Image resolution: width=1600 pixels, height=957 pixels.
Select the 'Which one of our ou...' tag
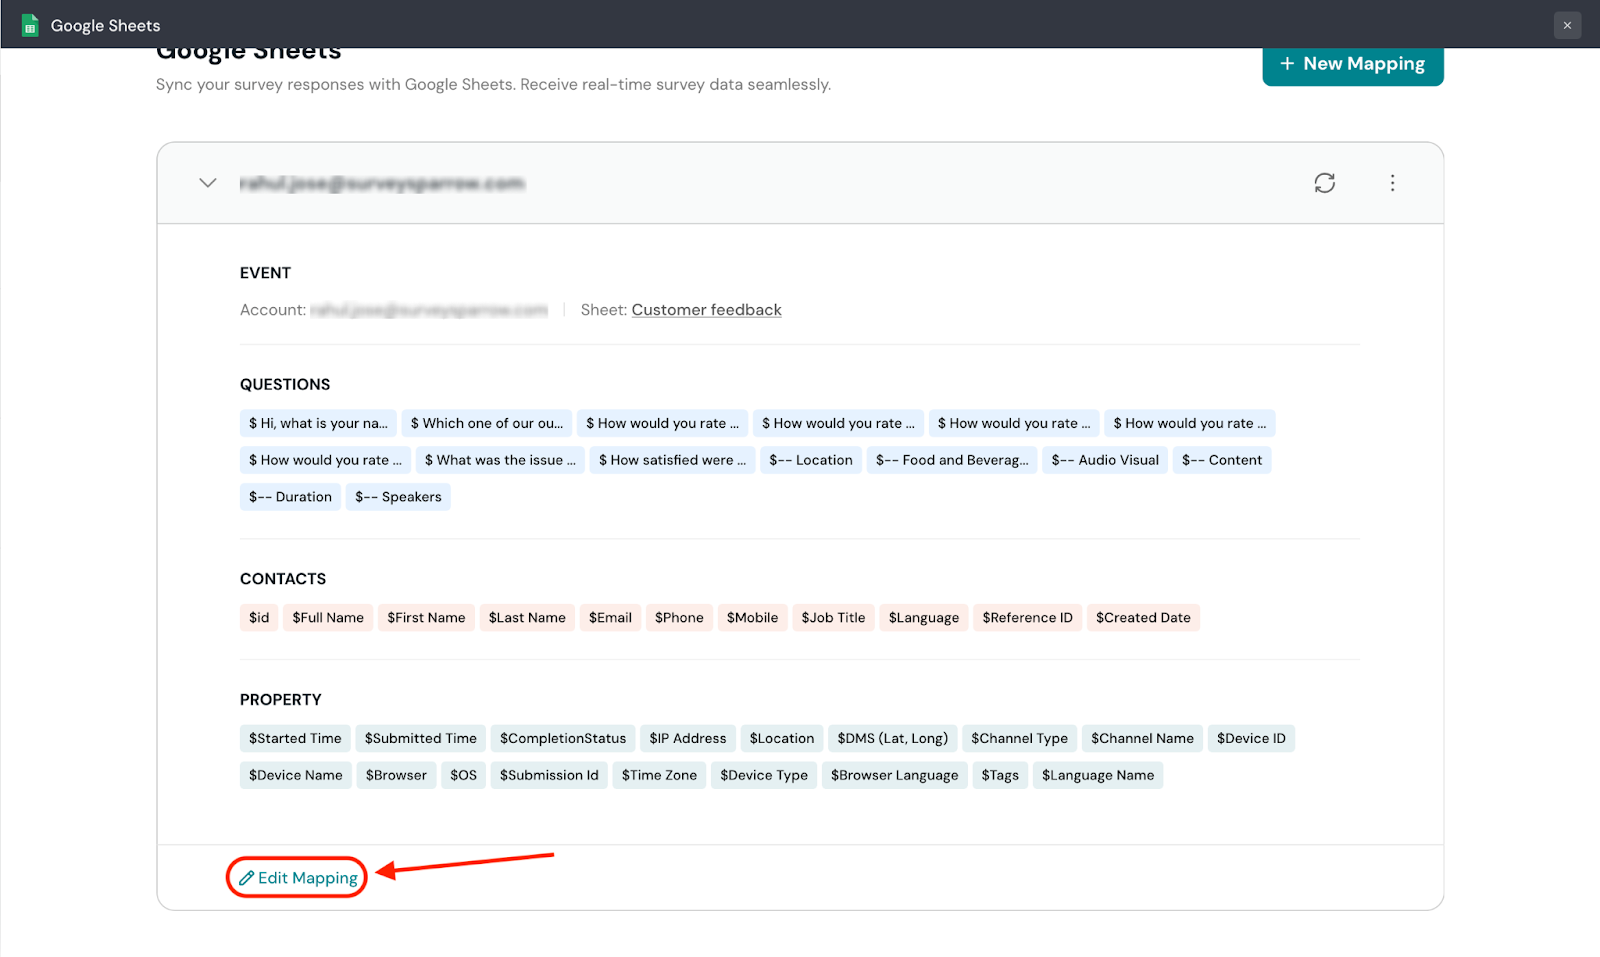[487, 423]
